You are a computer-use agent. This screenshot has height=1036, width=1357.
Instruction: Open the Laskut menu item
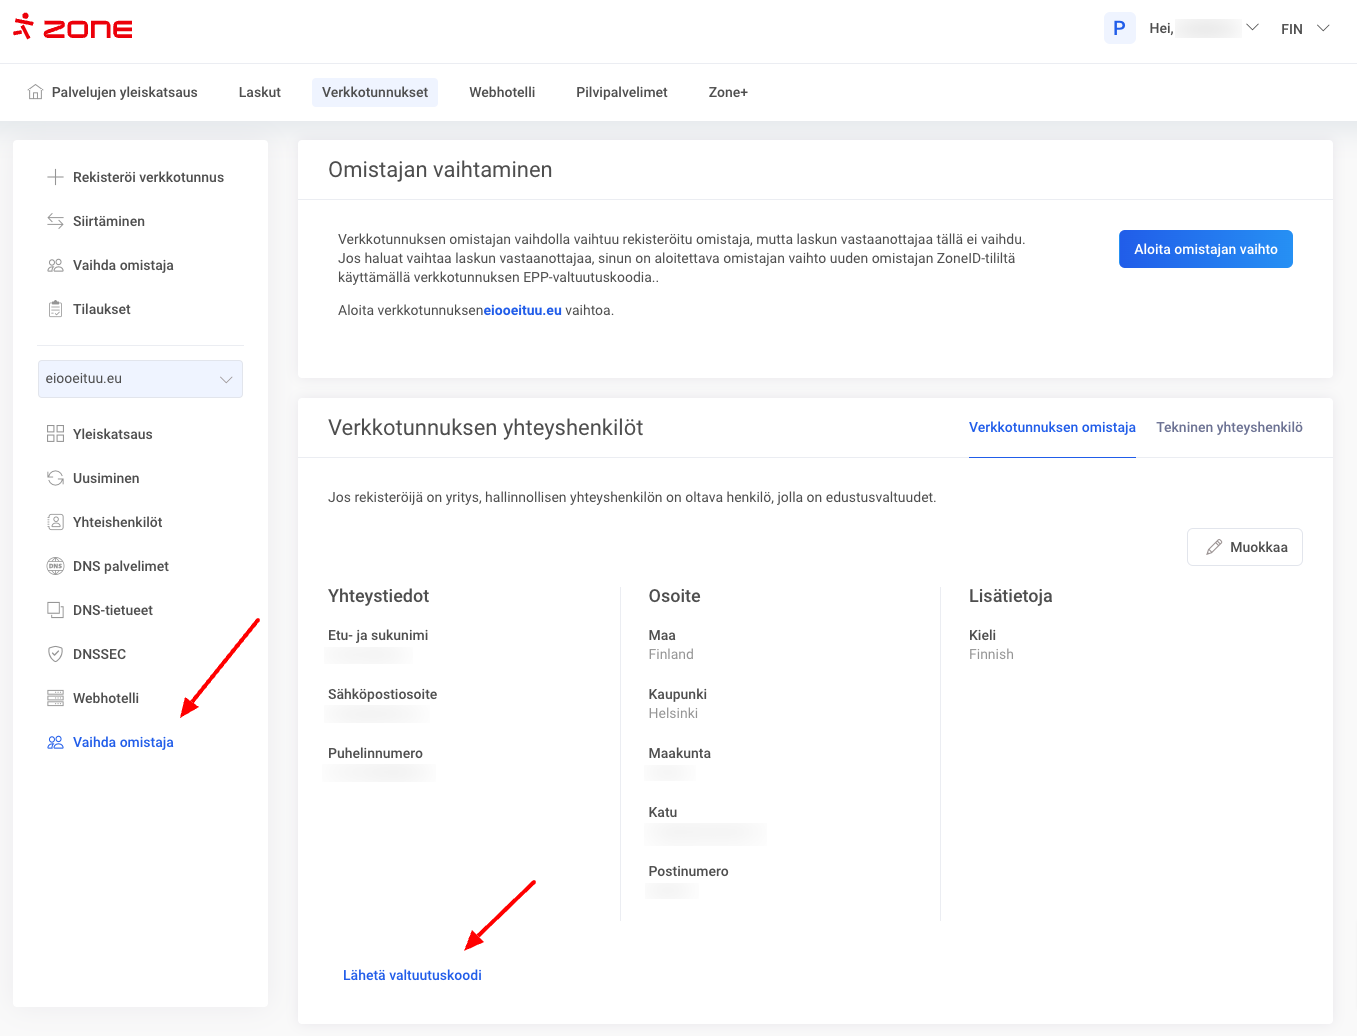(259, 92)
